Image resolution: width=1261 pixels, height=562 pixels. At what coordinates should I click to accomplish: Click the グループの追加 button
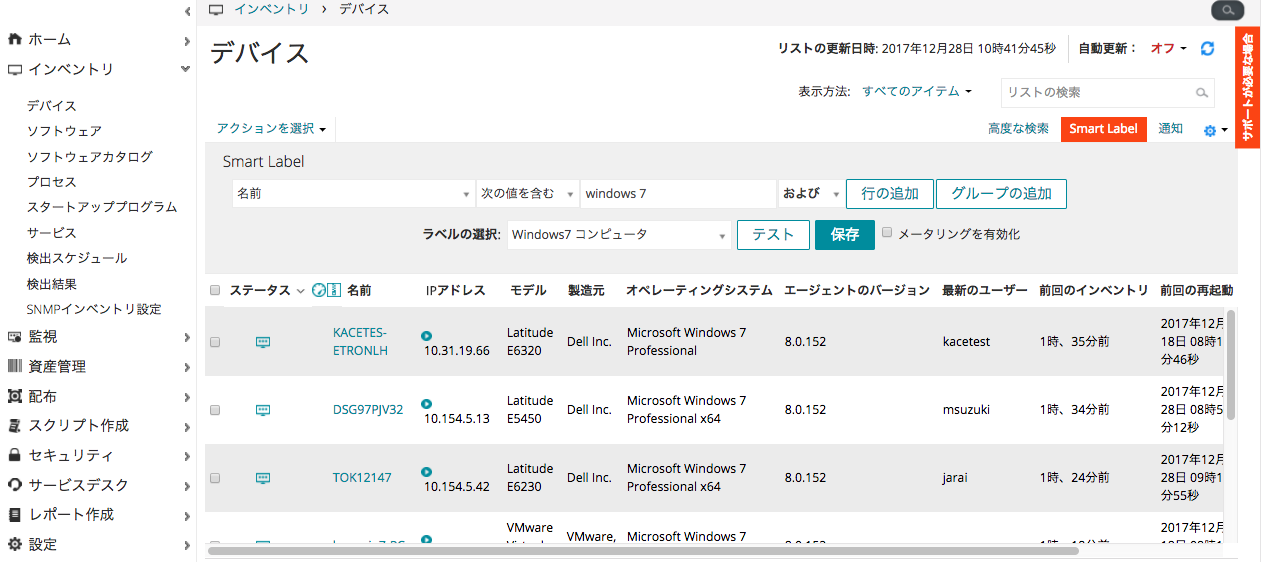click(1001, 194)
